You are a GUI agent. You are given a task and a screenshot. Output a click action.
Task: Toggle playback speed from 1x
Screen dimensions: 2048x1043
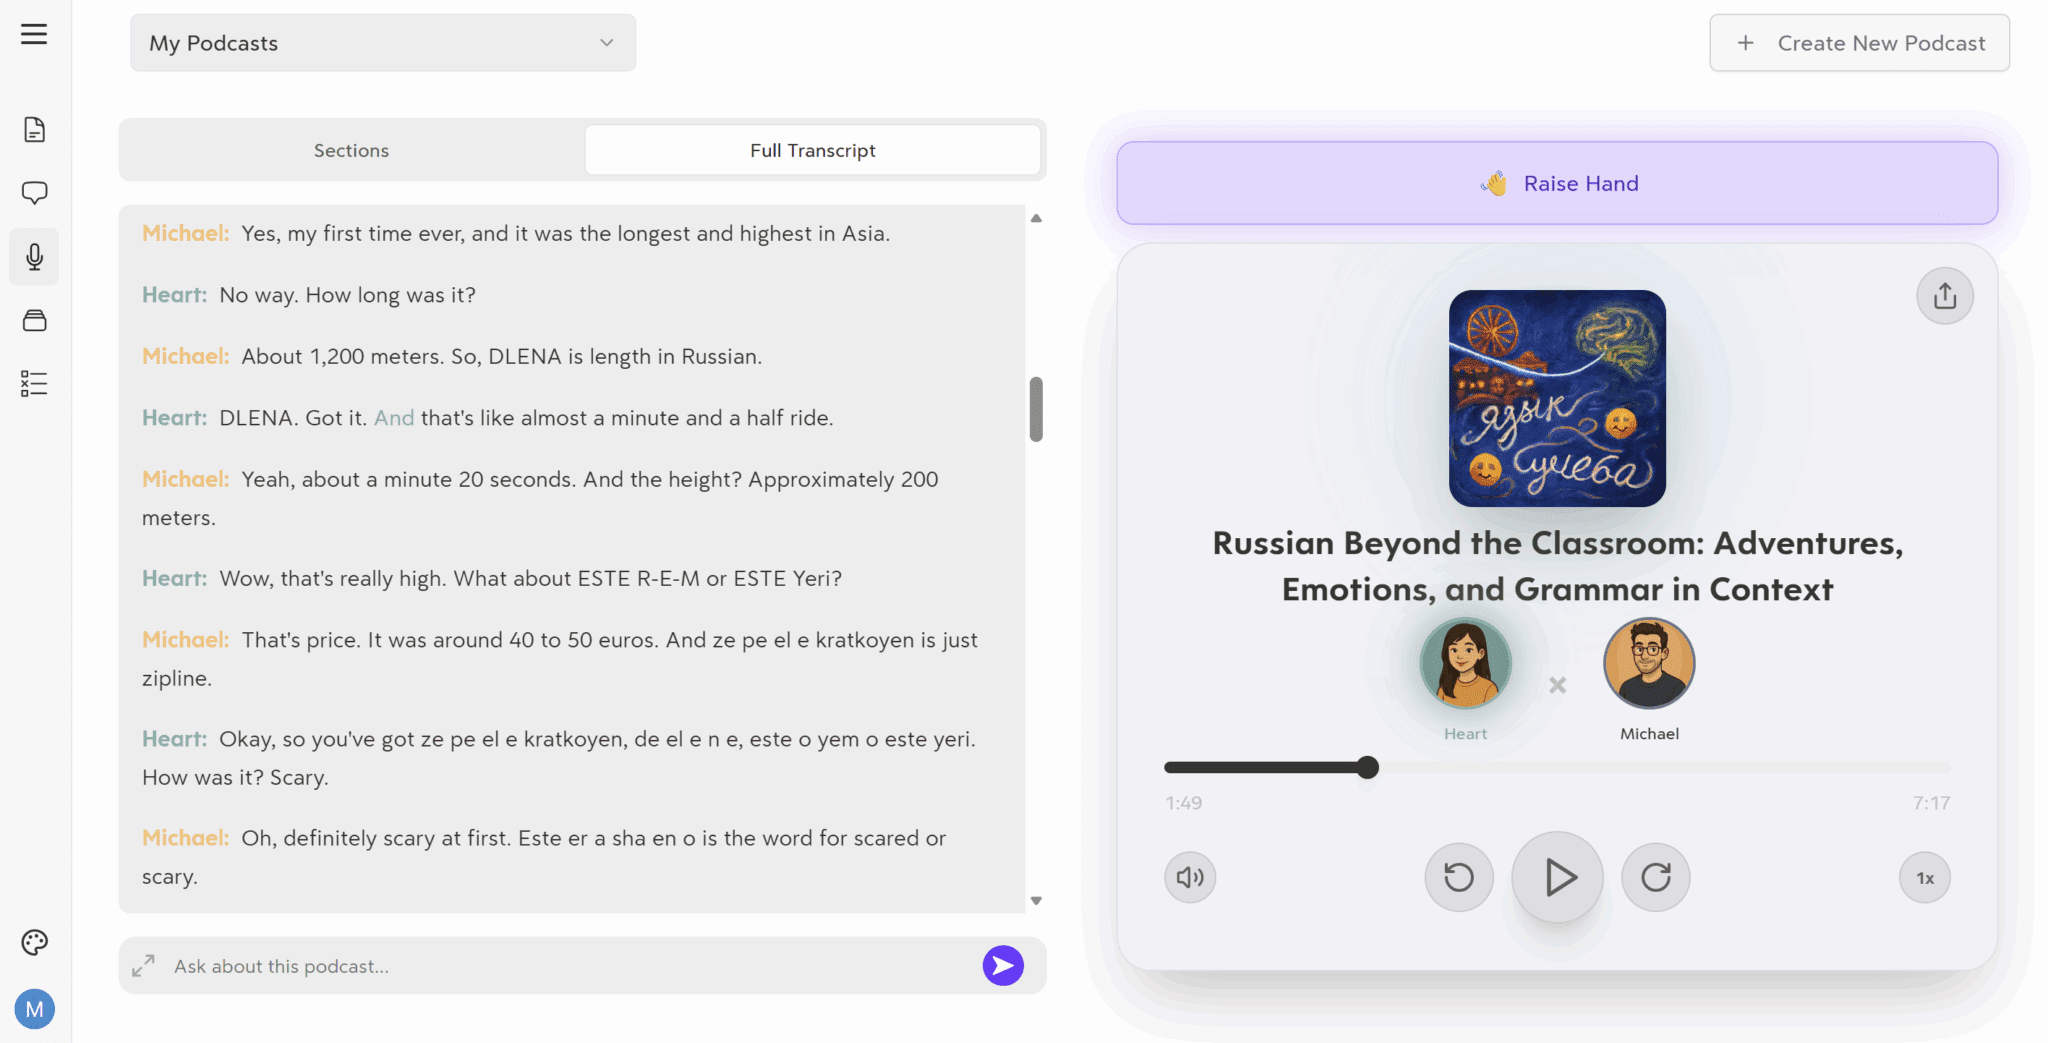tap(1924, 877)
